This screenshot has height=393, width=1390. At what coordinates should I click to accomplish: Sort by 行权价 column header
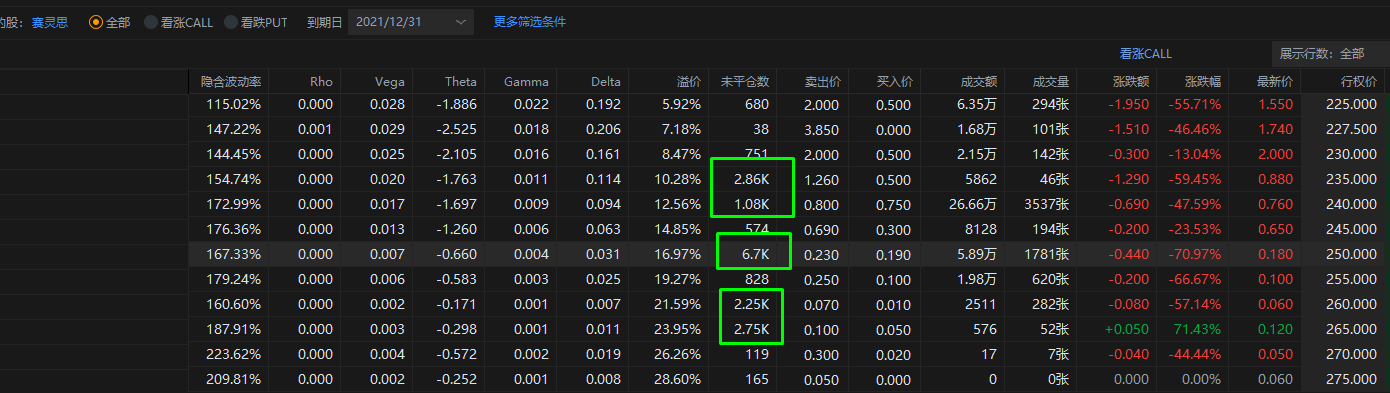1358,81
